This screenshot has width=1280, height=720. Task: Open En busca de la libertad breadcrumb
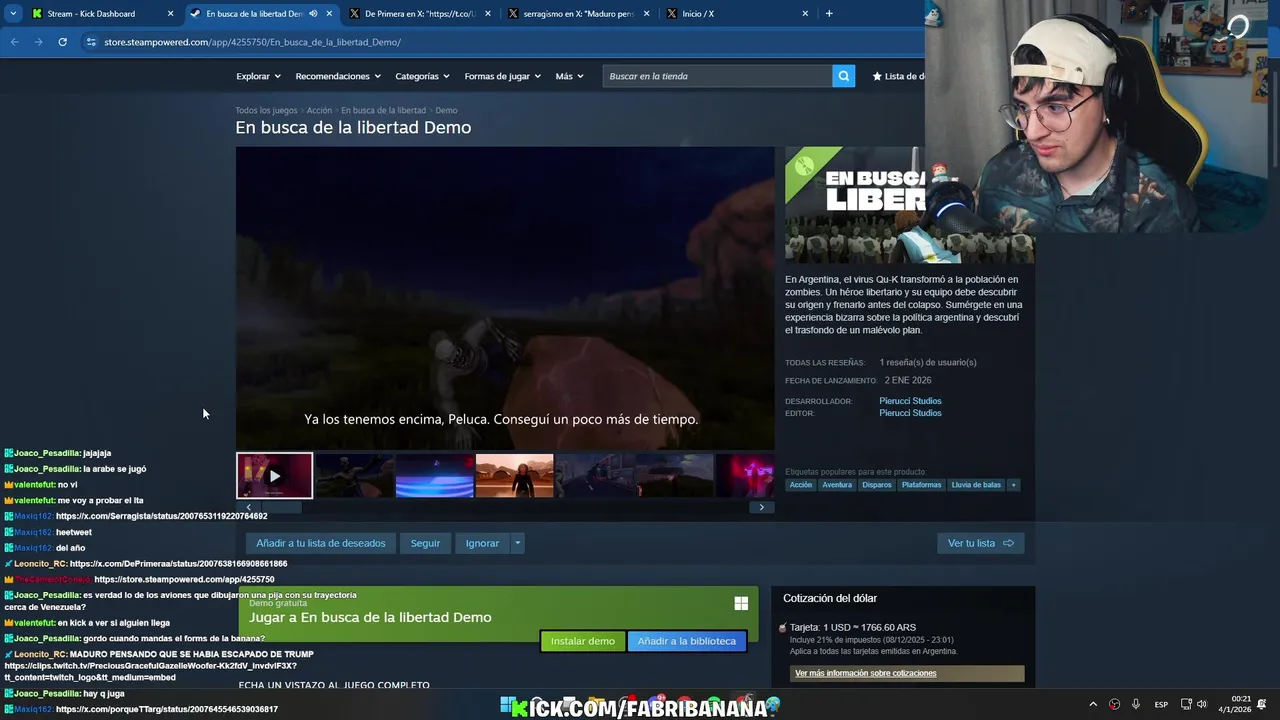(x=383, y=110)
